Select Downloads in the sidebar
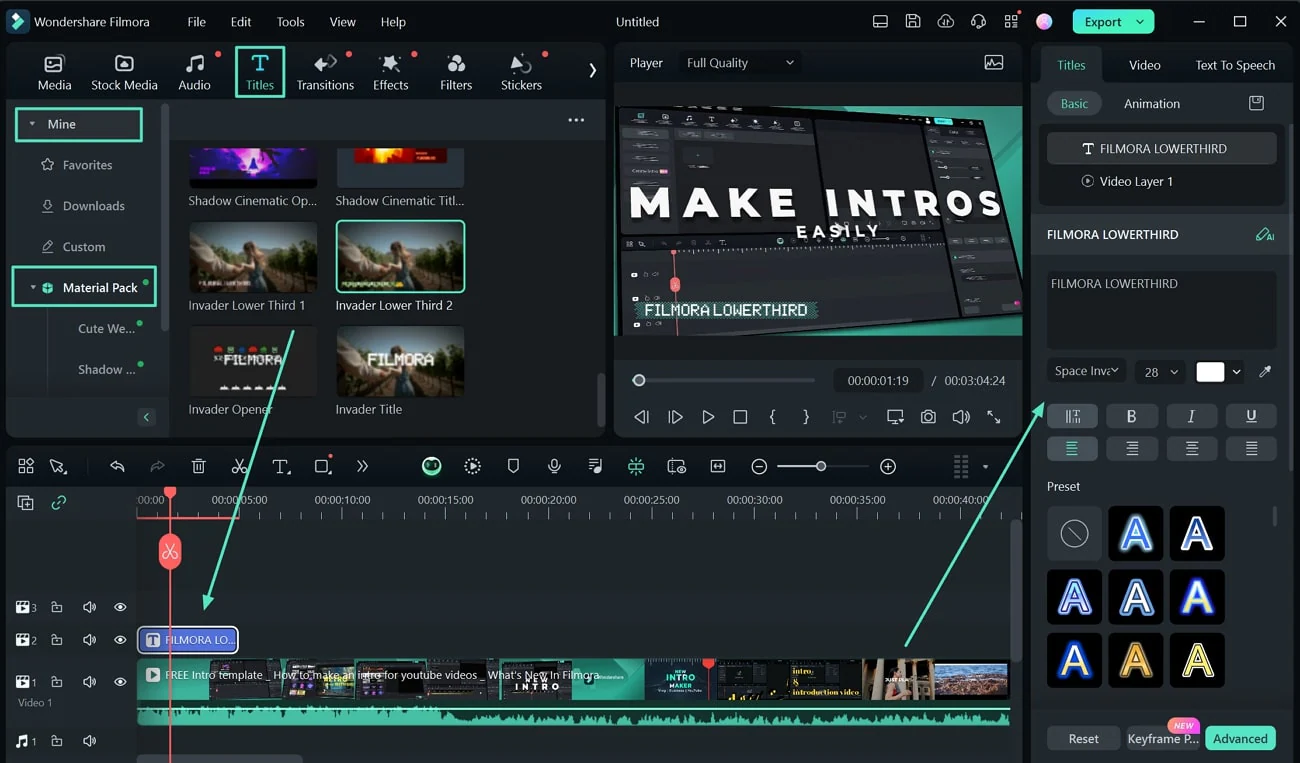1300x763 pixels. click(84, 206)
